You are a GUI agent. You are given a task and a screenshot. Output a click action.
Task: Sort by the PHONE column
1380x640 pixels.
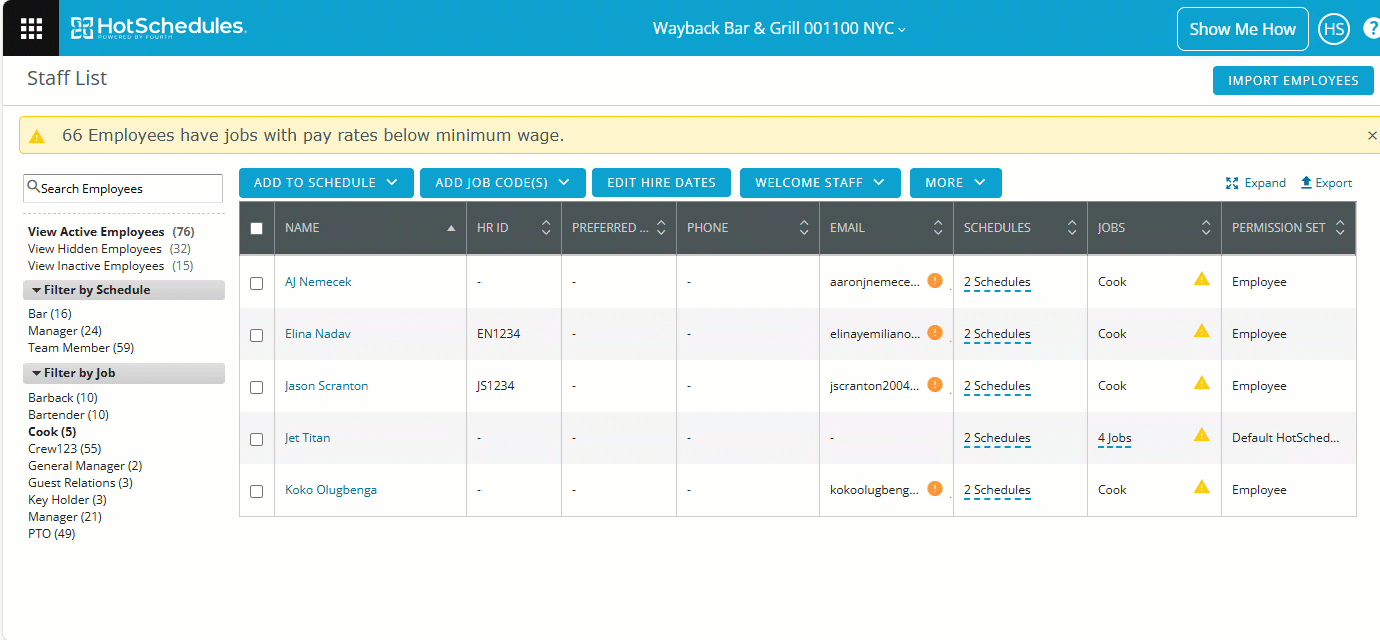click(804, 228)
